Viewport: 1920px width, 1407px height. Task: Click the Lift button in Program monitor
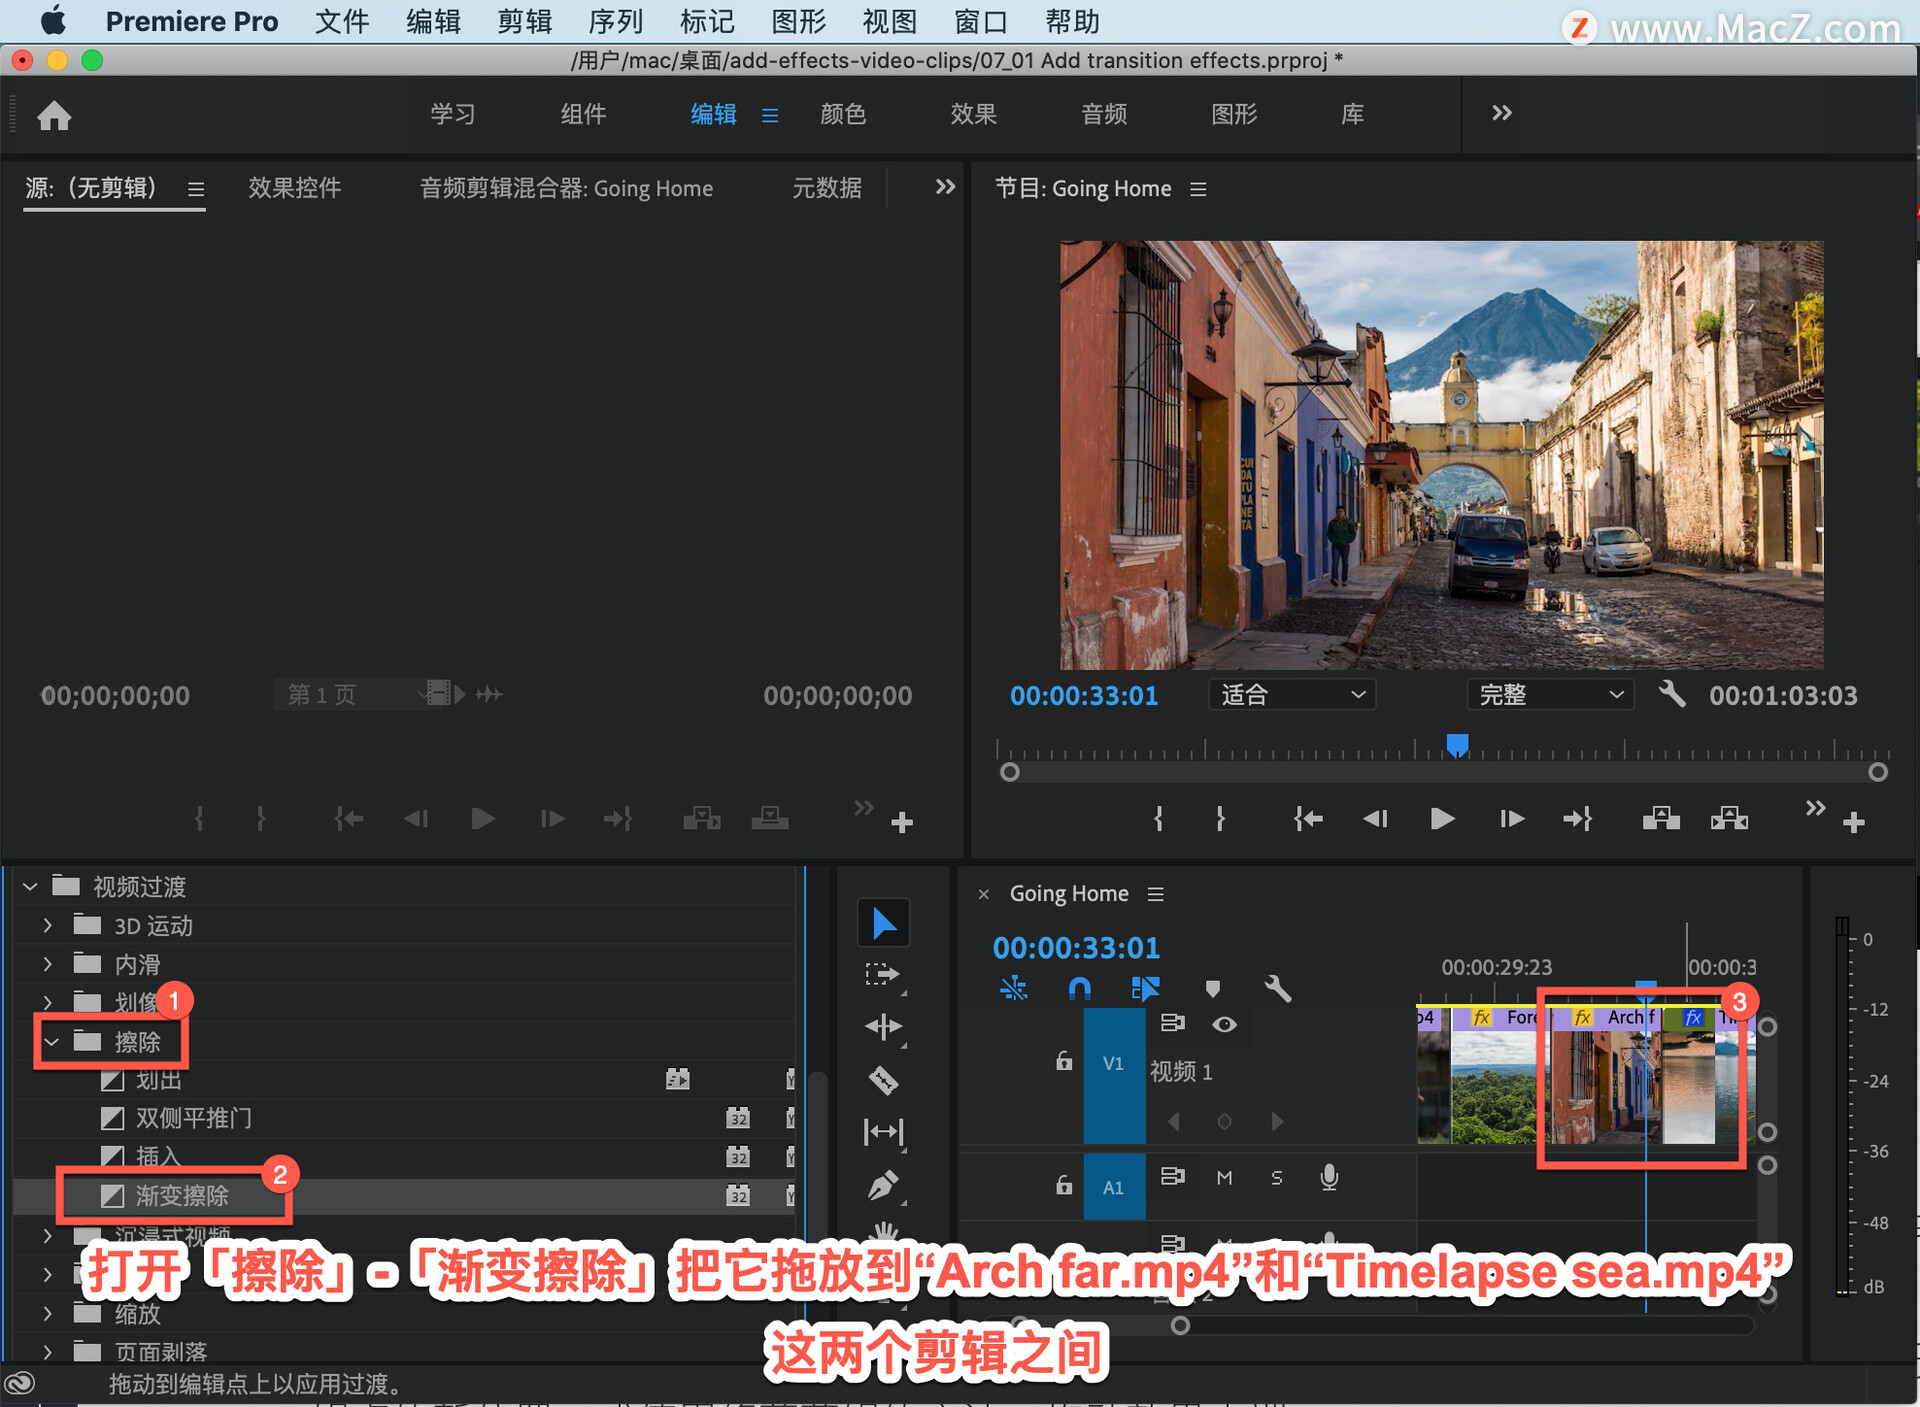(x=1661, y=819)
